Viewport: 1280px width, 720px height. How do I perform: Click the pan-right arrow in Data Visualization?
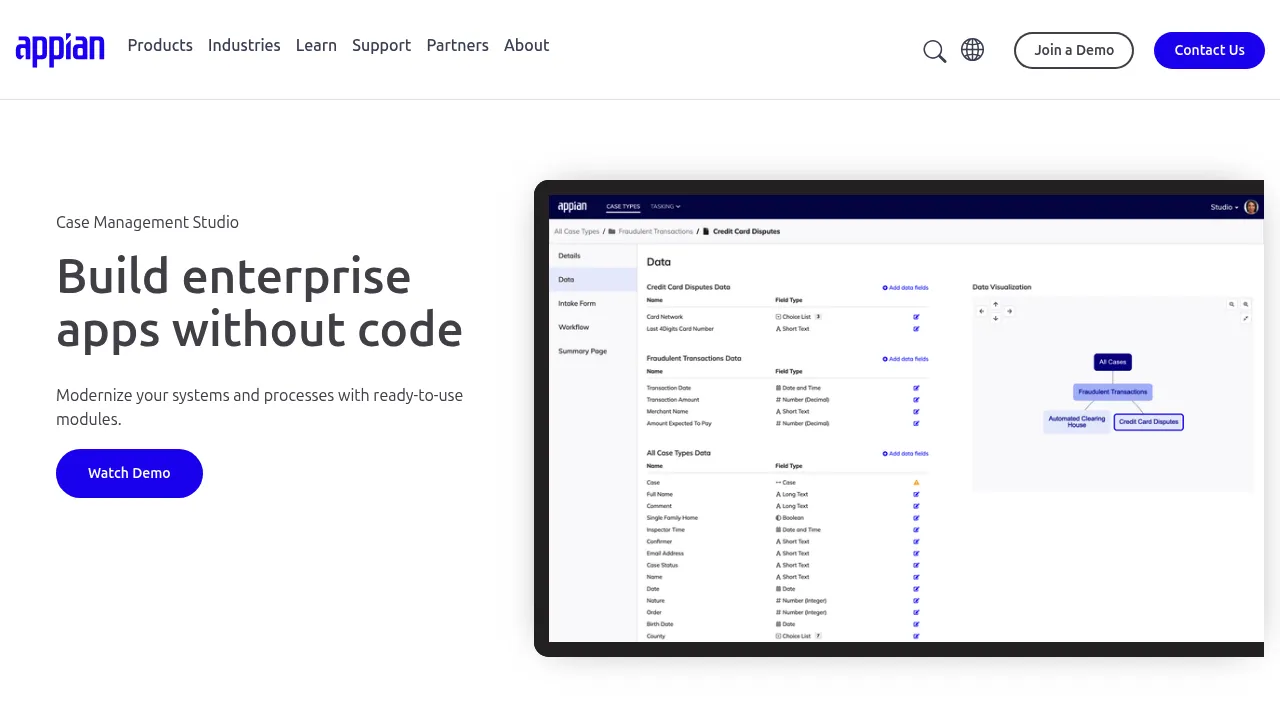click(x=1009, y=311)
